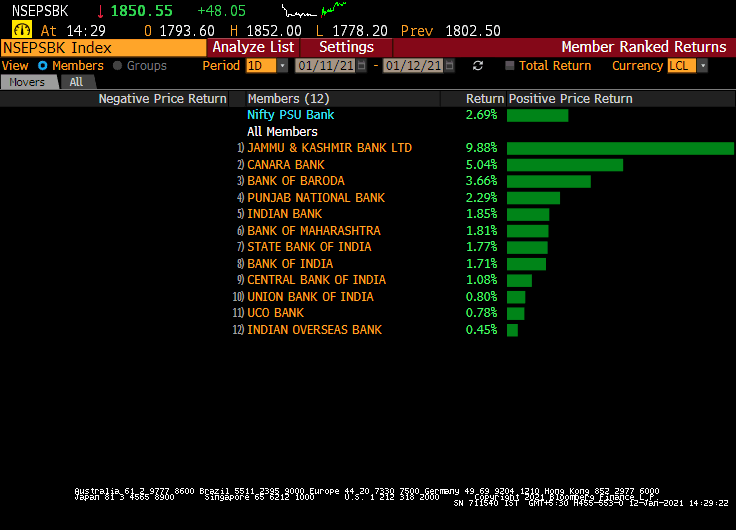Select the Groups radio button
736x530 pixels.
pyautogui.click(x=118, y=66)
